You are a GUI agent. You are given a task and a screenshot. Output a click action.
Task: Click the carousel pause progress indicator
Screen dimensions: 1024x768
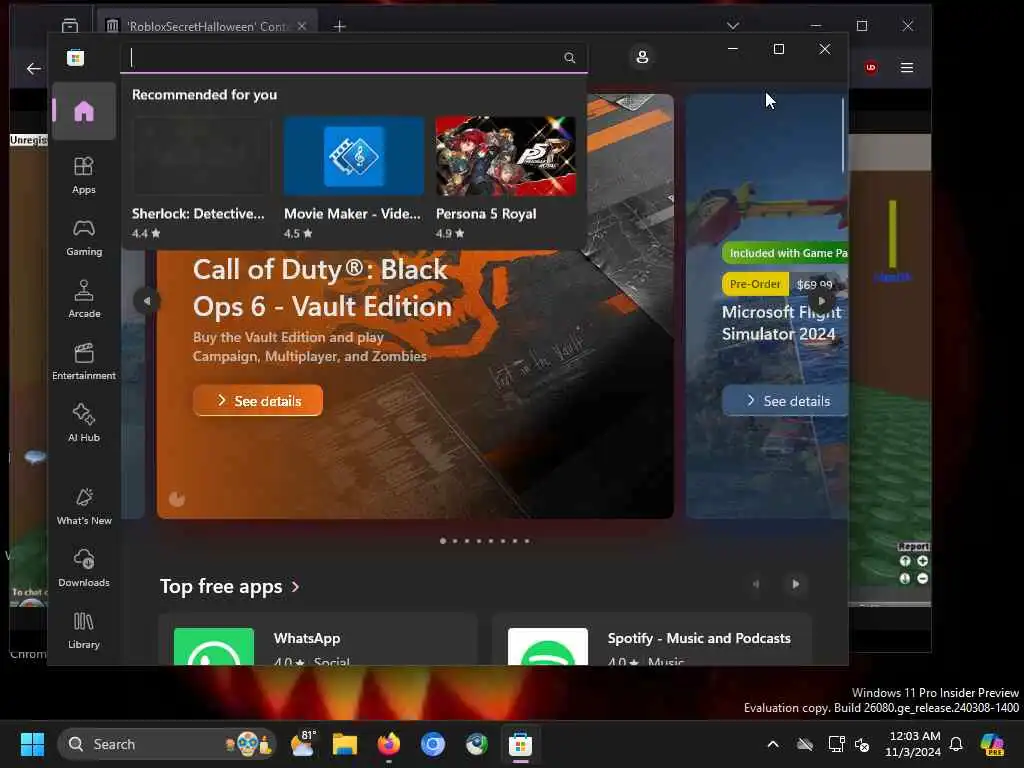click(x=177, y=500)
